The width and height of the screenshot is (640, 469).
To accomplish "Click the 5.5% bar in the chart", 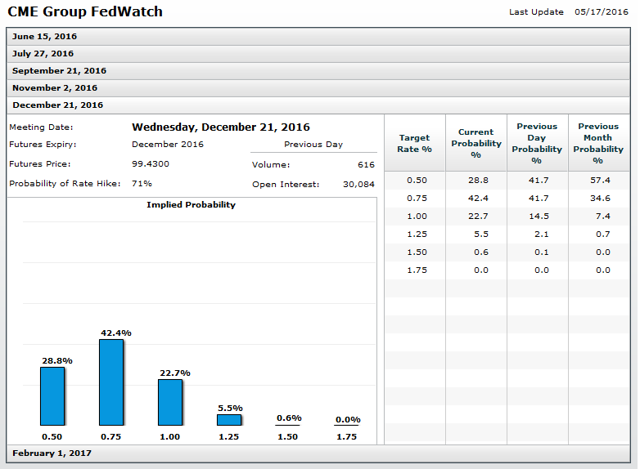I will point(229,420).
